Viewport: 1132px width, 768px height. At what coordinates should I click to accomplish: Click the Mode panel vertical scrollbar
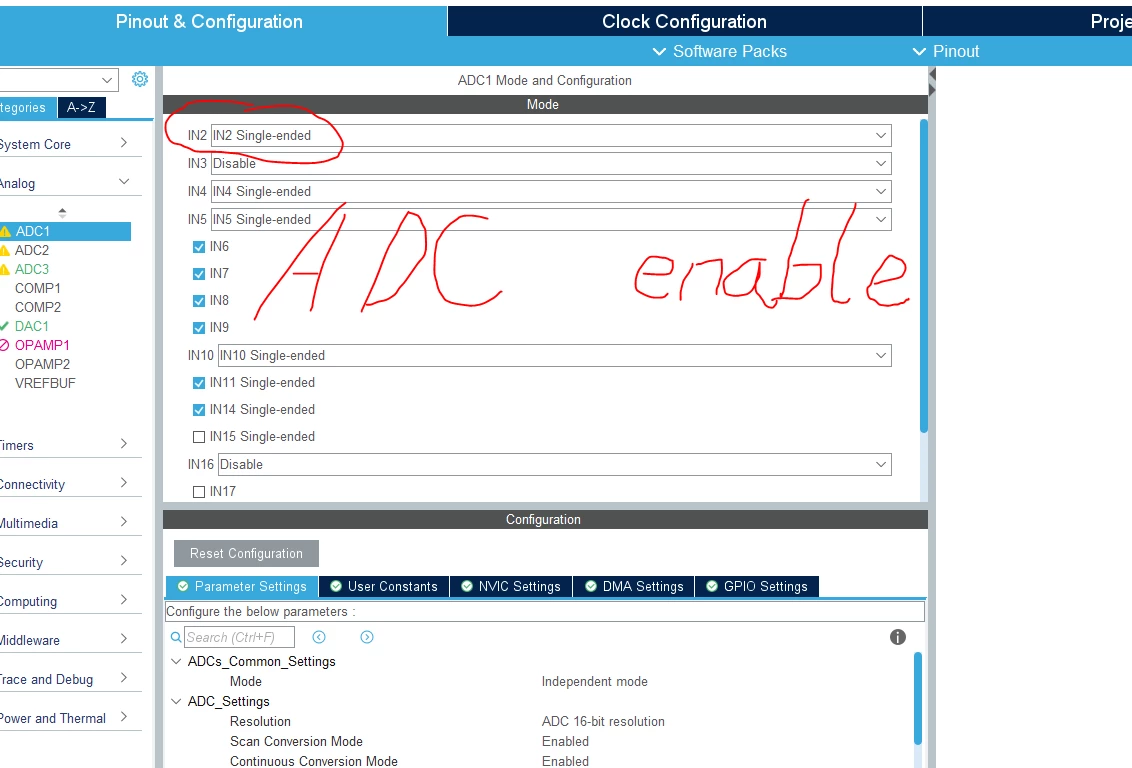pos(923,276)
